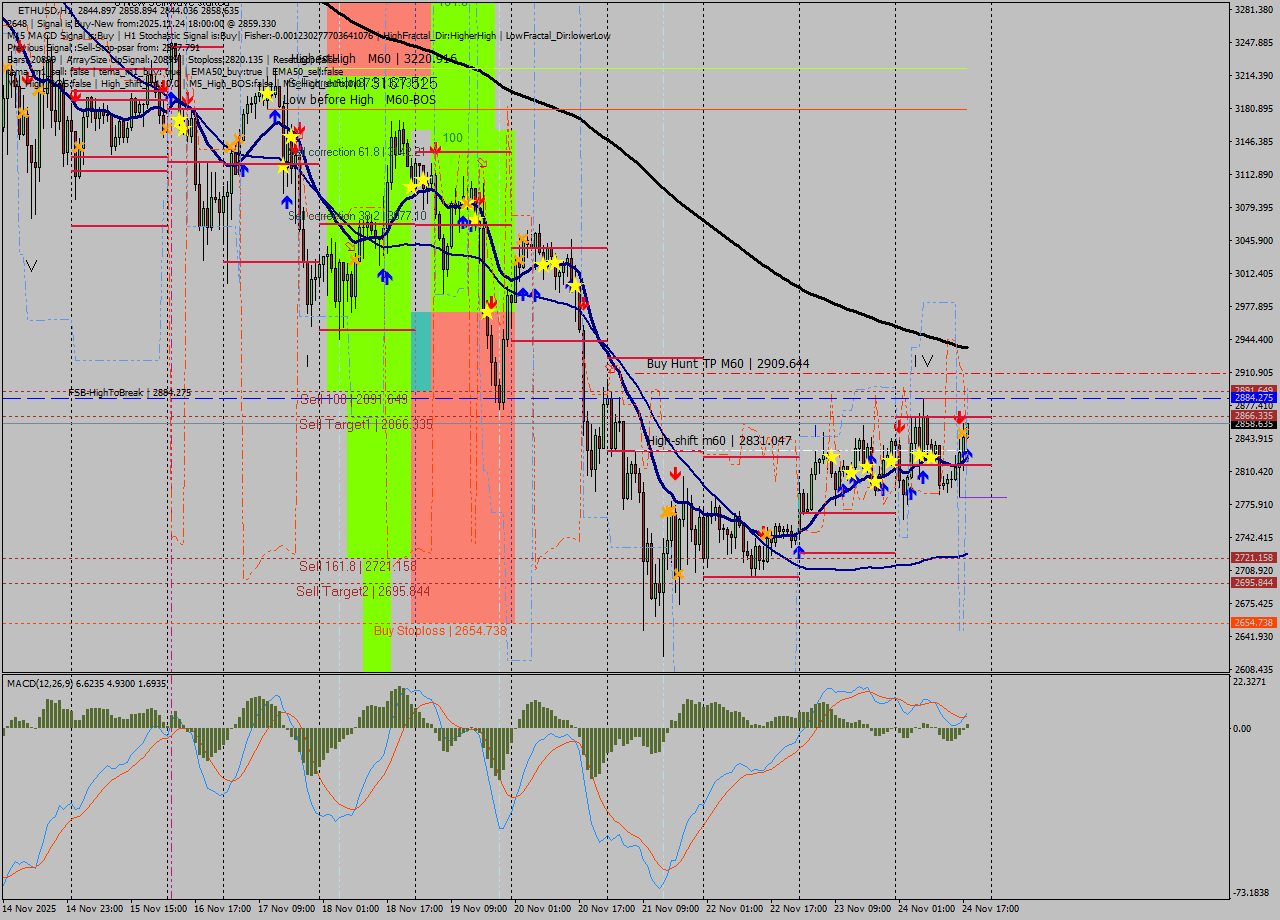Click the lowest blue up arrow in left green zone
Viewport: 1280px width, 920px height.
[384, 275]
